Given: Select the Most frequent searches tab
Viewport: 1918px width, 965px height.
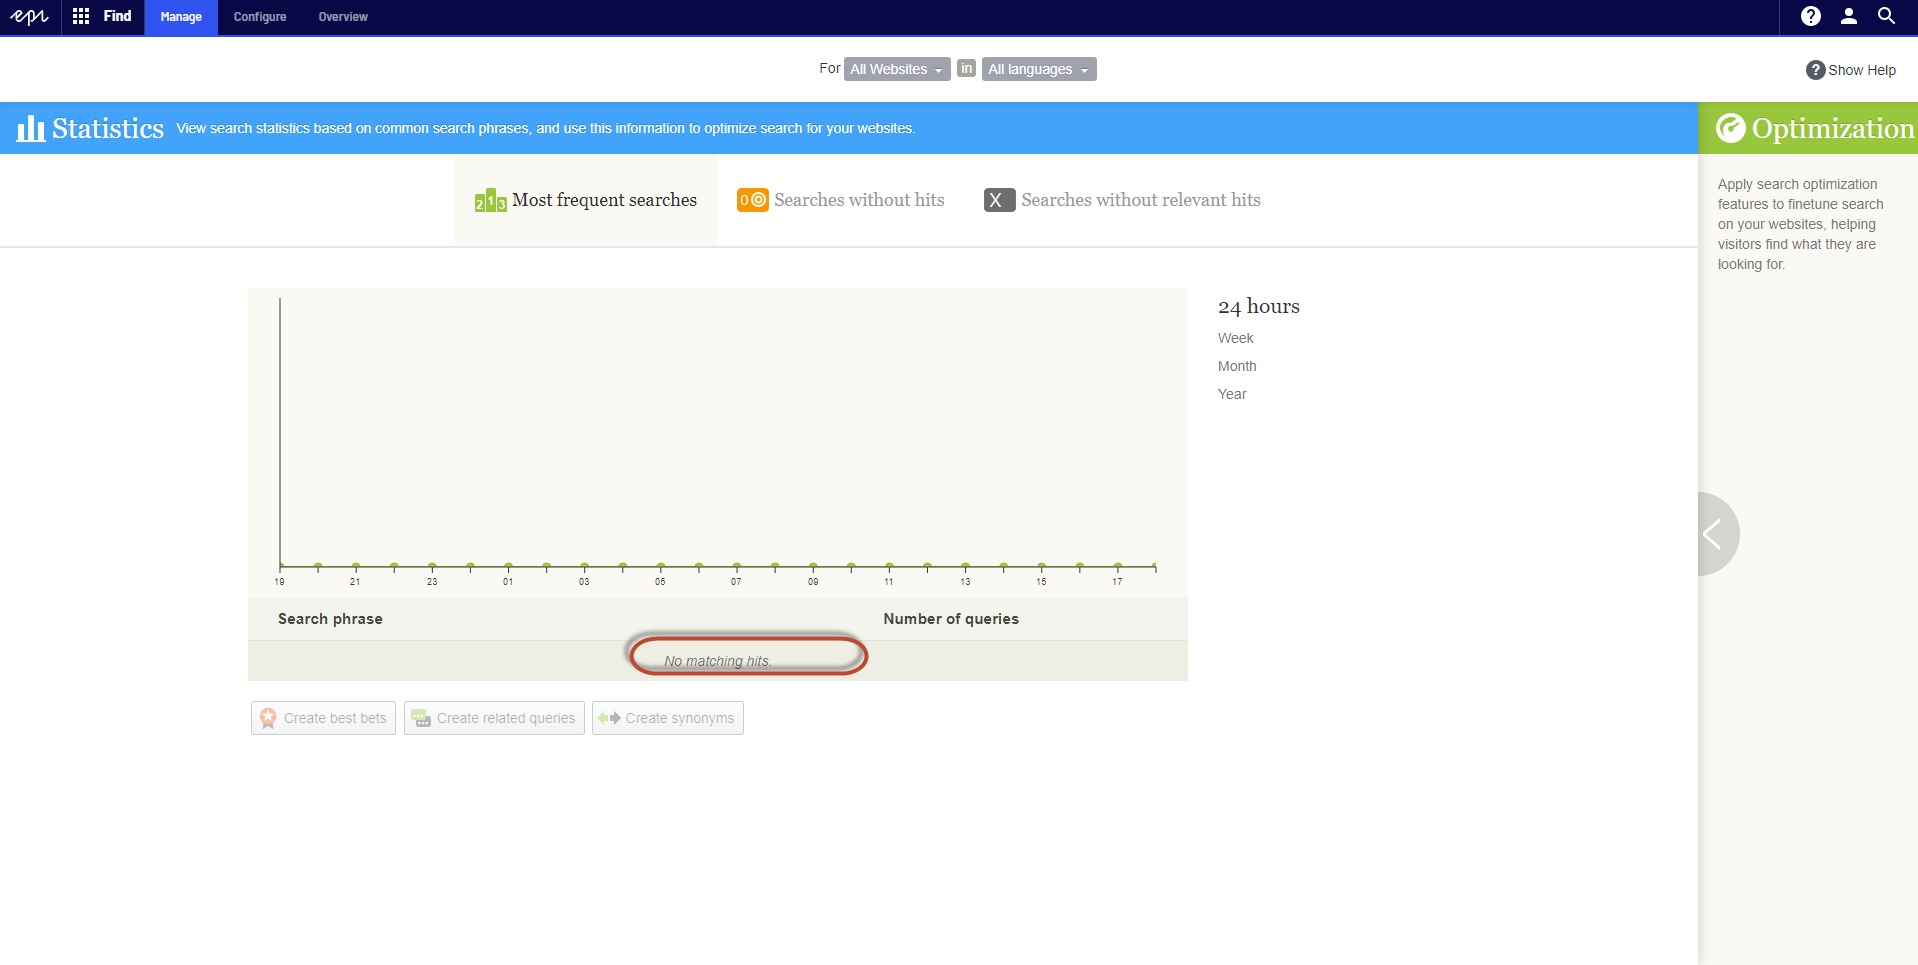Looking at the screenshot, I should [586, 200].
